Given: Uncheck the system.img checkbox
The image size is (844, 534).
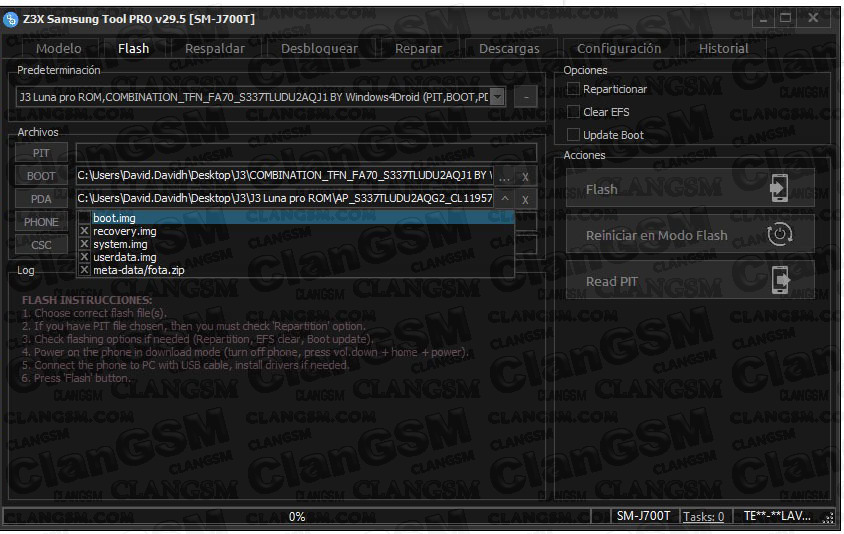Looking at the screenshot, I should [85, 244].
